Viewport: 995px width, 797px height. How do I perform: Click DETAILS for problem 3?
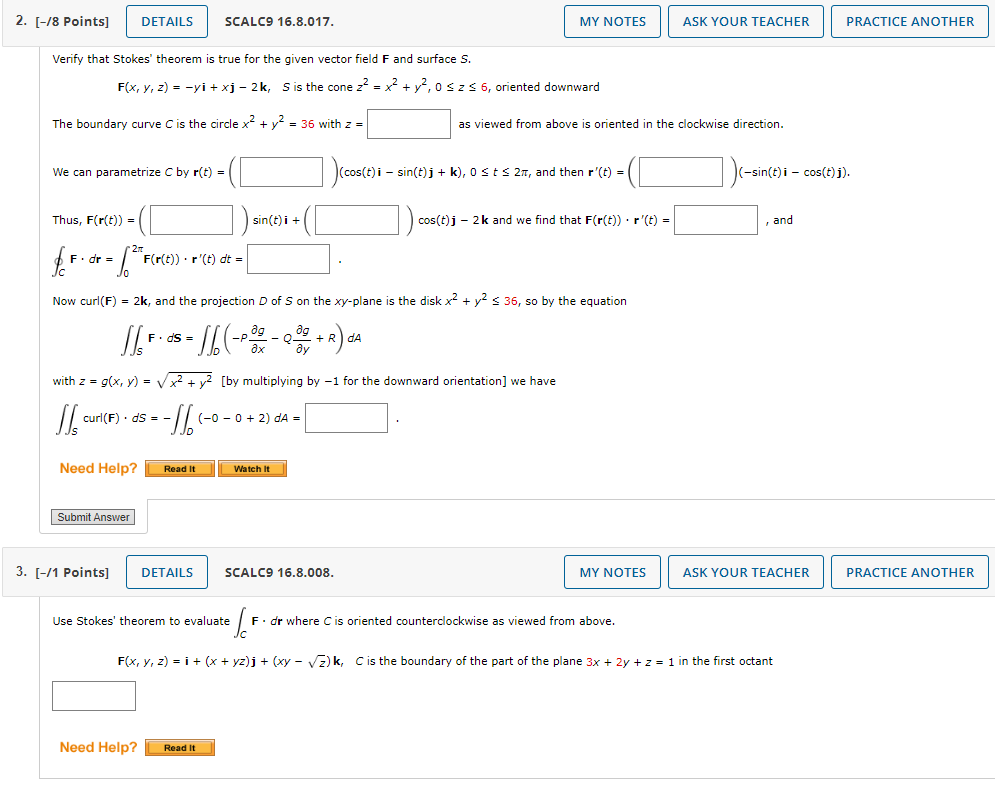click(166, 572)
